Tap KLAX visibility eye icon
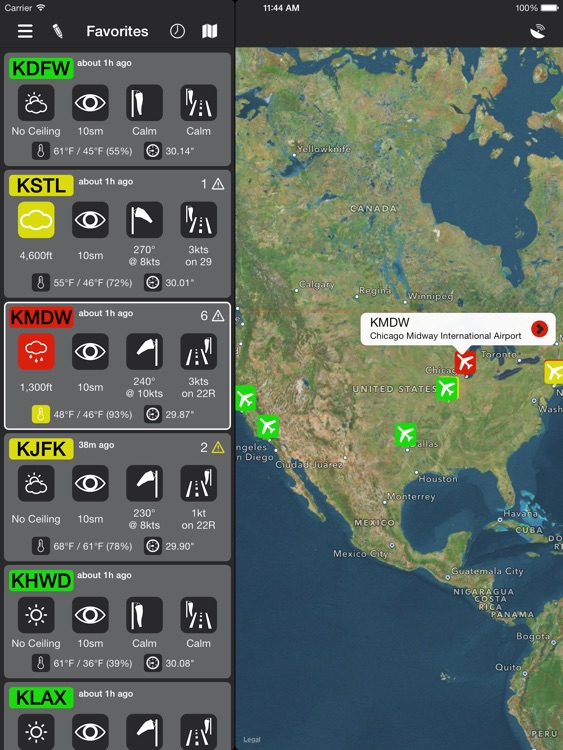 pos(90,732)
